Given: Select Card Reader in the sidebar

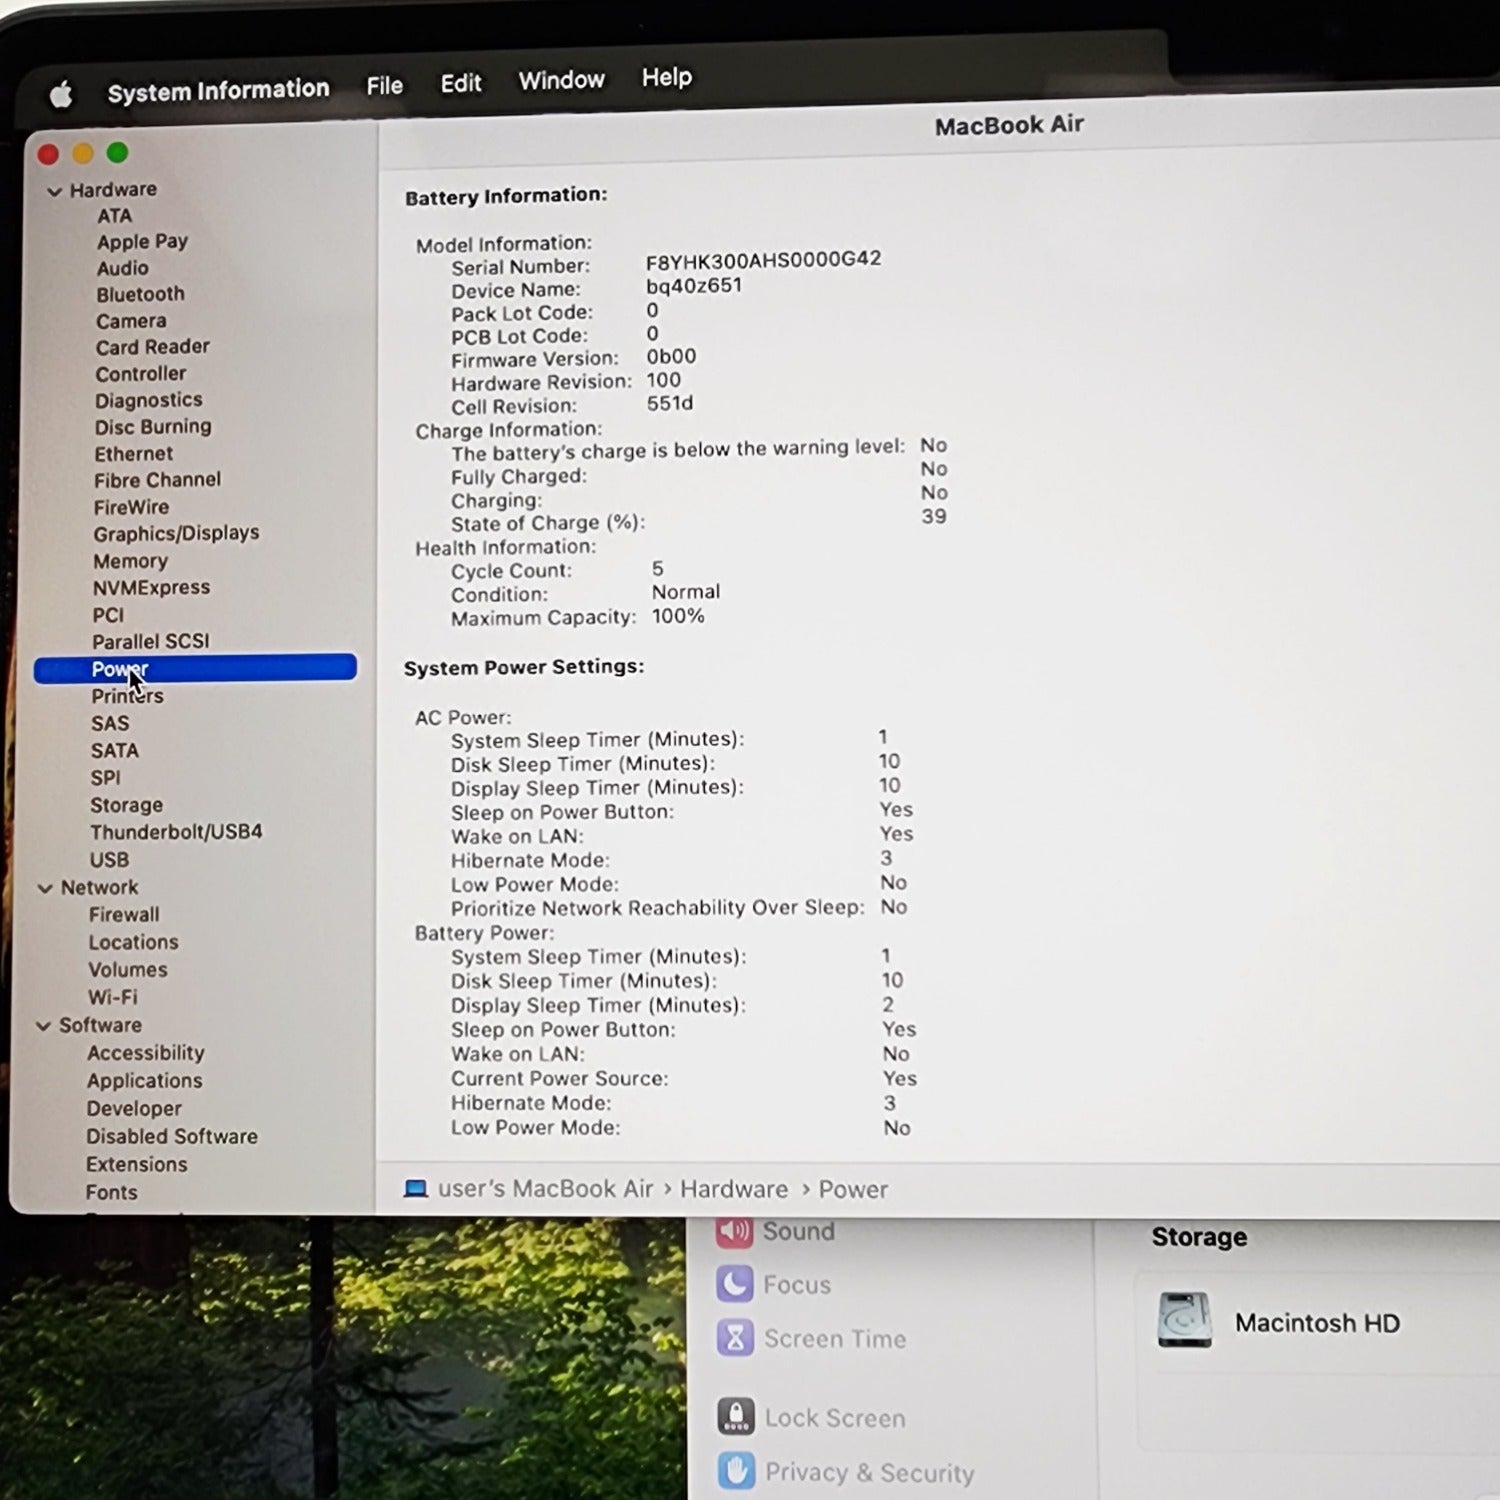Looking at the screenshot, I should (152, 347).
